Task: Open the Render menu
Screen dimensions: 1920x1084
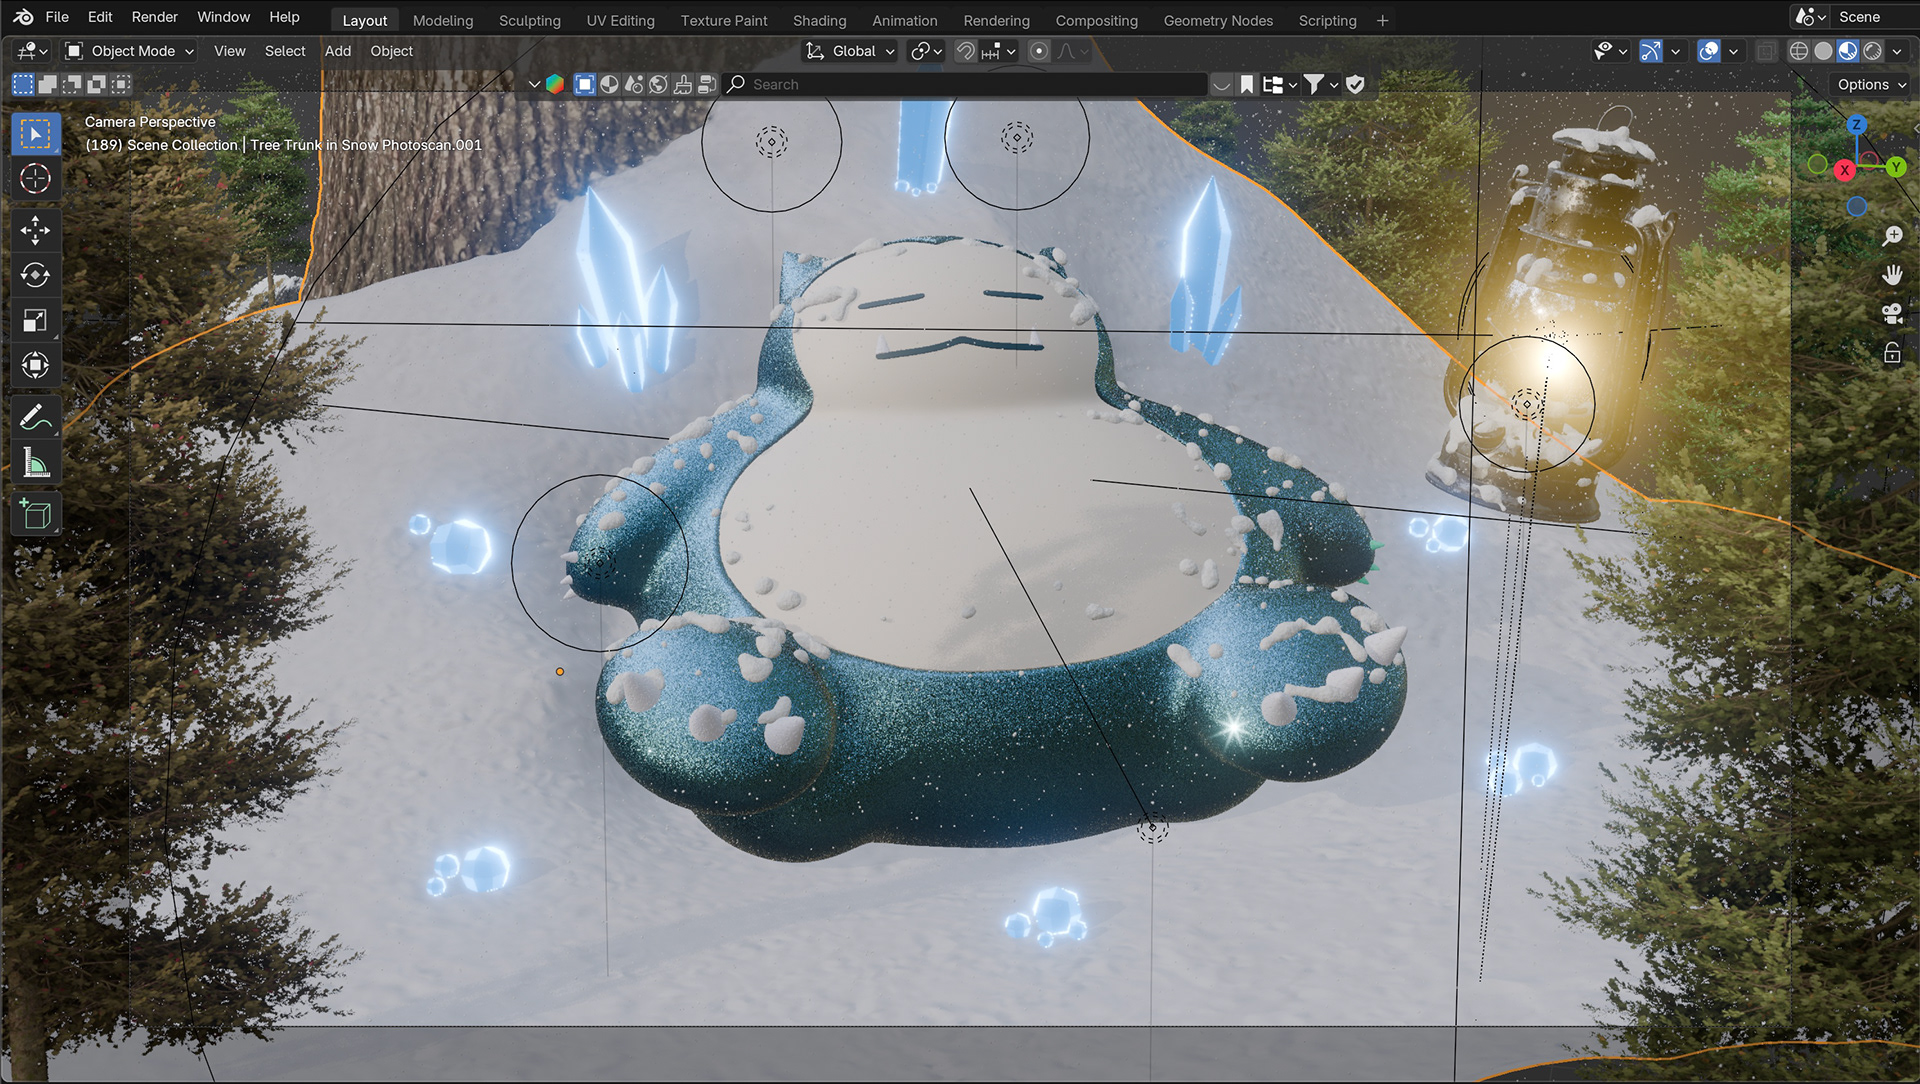Action: tap(154, 17)
